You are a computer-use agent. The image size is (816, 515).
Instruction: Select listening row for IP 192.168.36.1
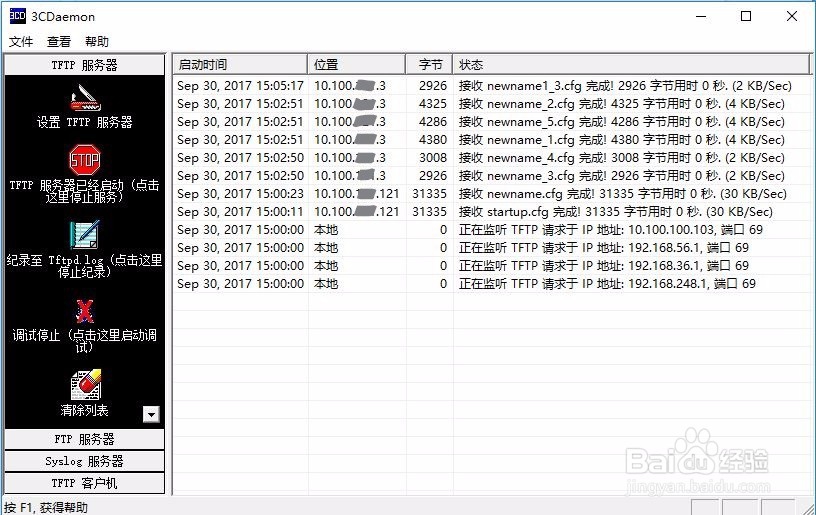tap(492, 266)
